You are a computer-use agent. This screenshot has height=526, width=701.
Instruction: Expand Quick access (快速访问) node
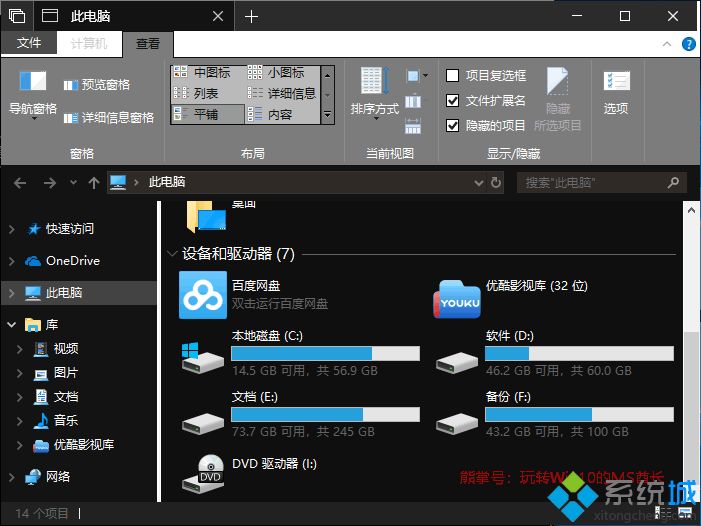point(12,229)
